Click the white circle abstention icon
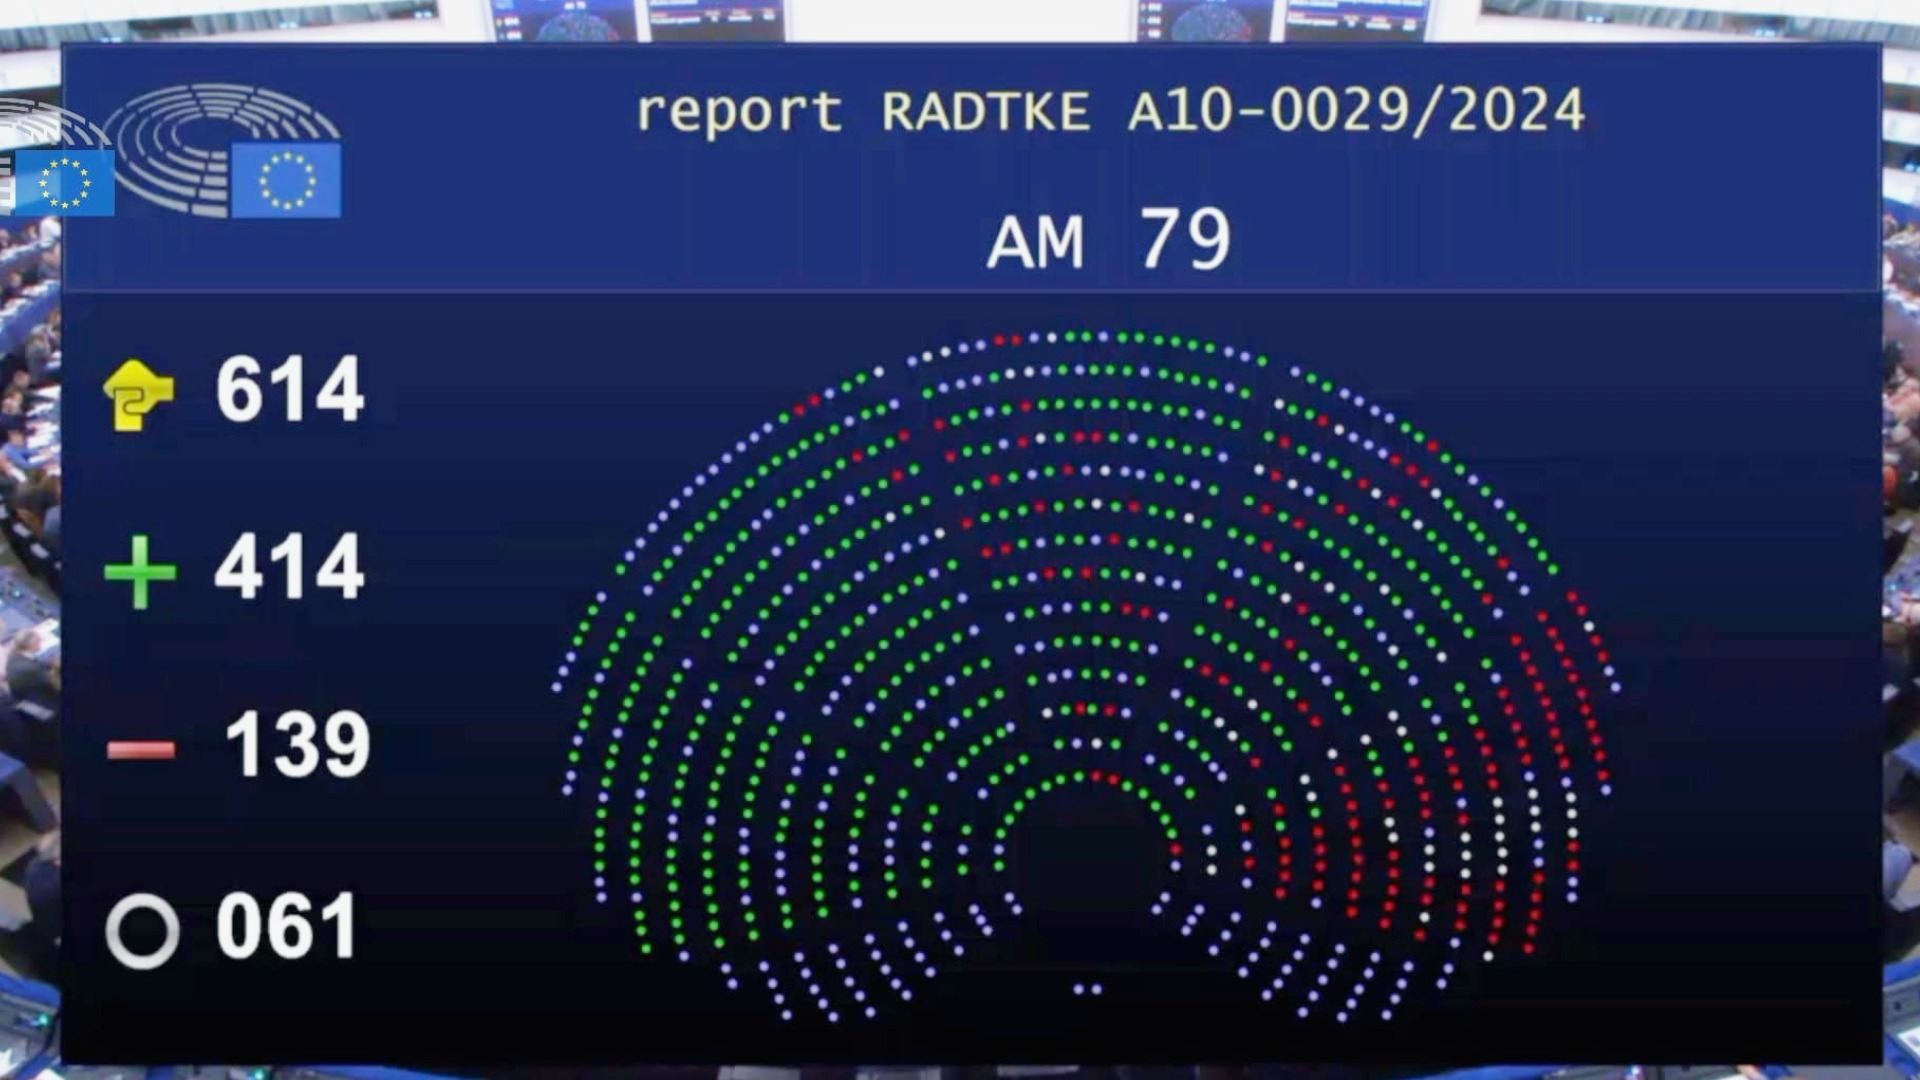The width and height of the screenshot is (1920, 1080). 142,931
